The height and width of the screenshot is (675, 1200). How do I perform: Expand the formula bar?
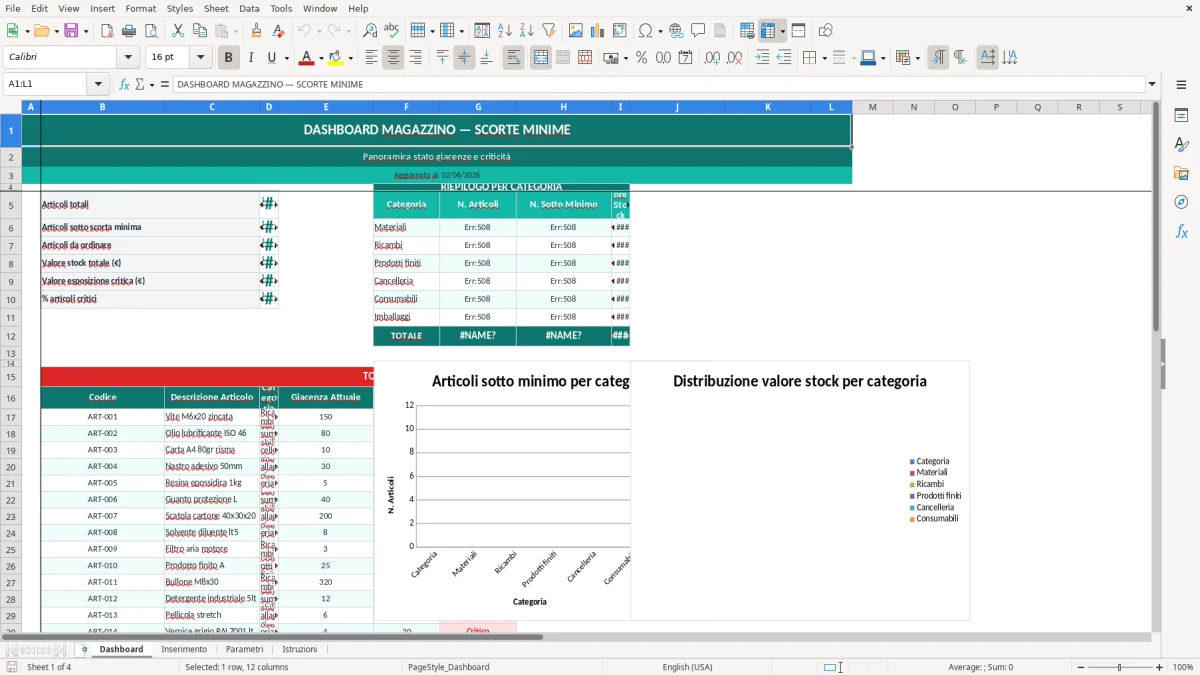(x=1152, y=84)
